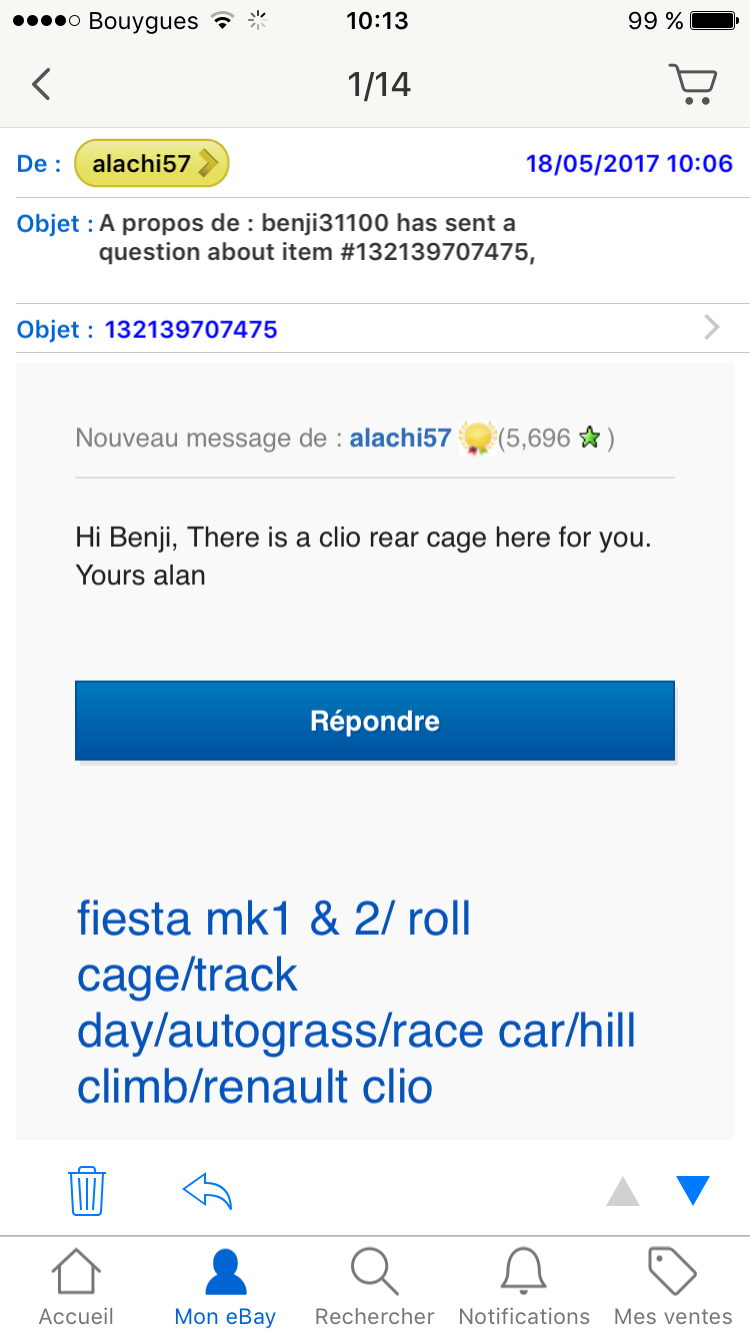
Task: Tap the back chevron arrow
Action: [x=40, y=84]
